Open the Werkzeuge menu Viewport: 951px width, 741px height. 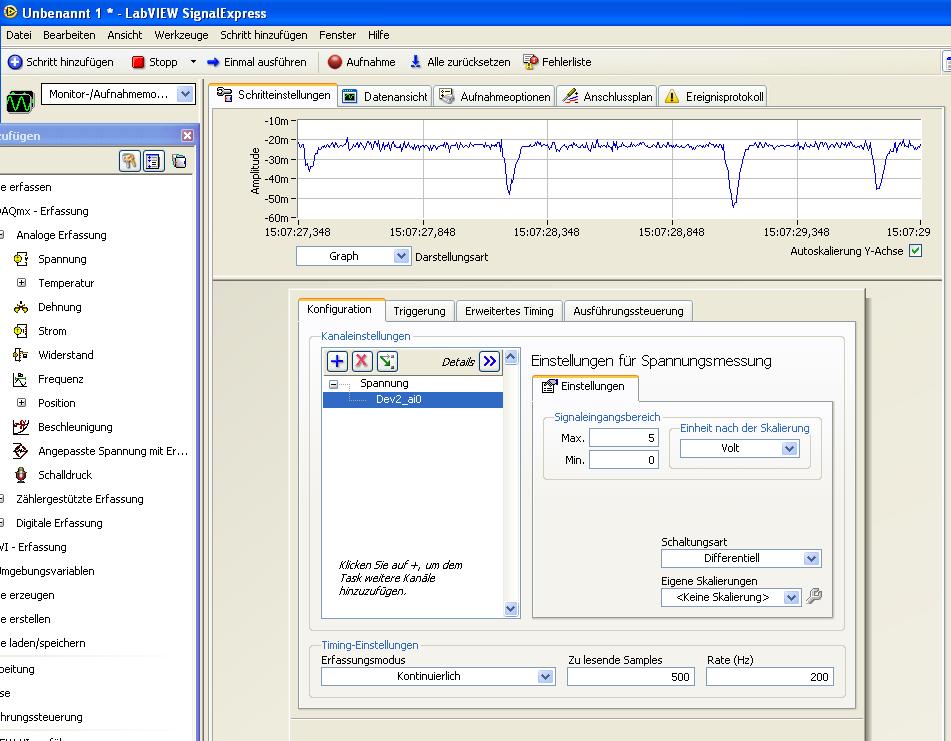(x=181, y=35)
